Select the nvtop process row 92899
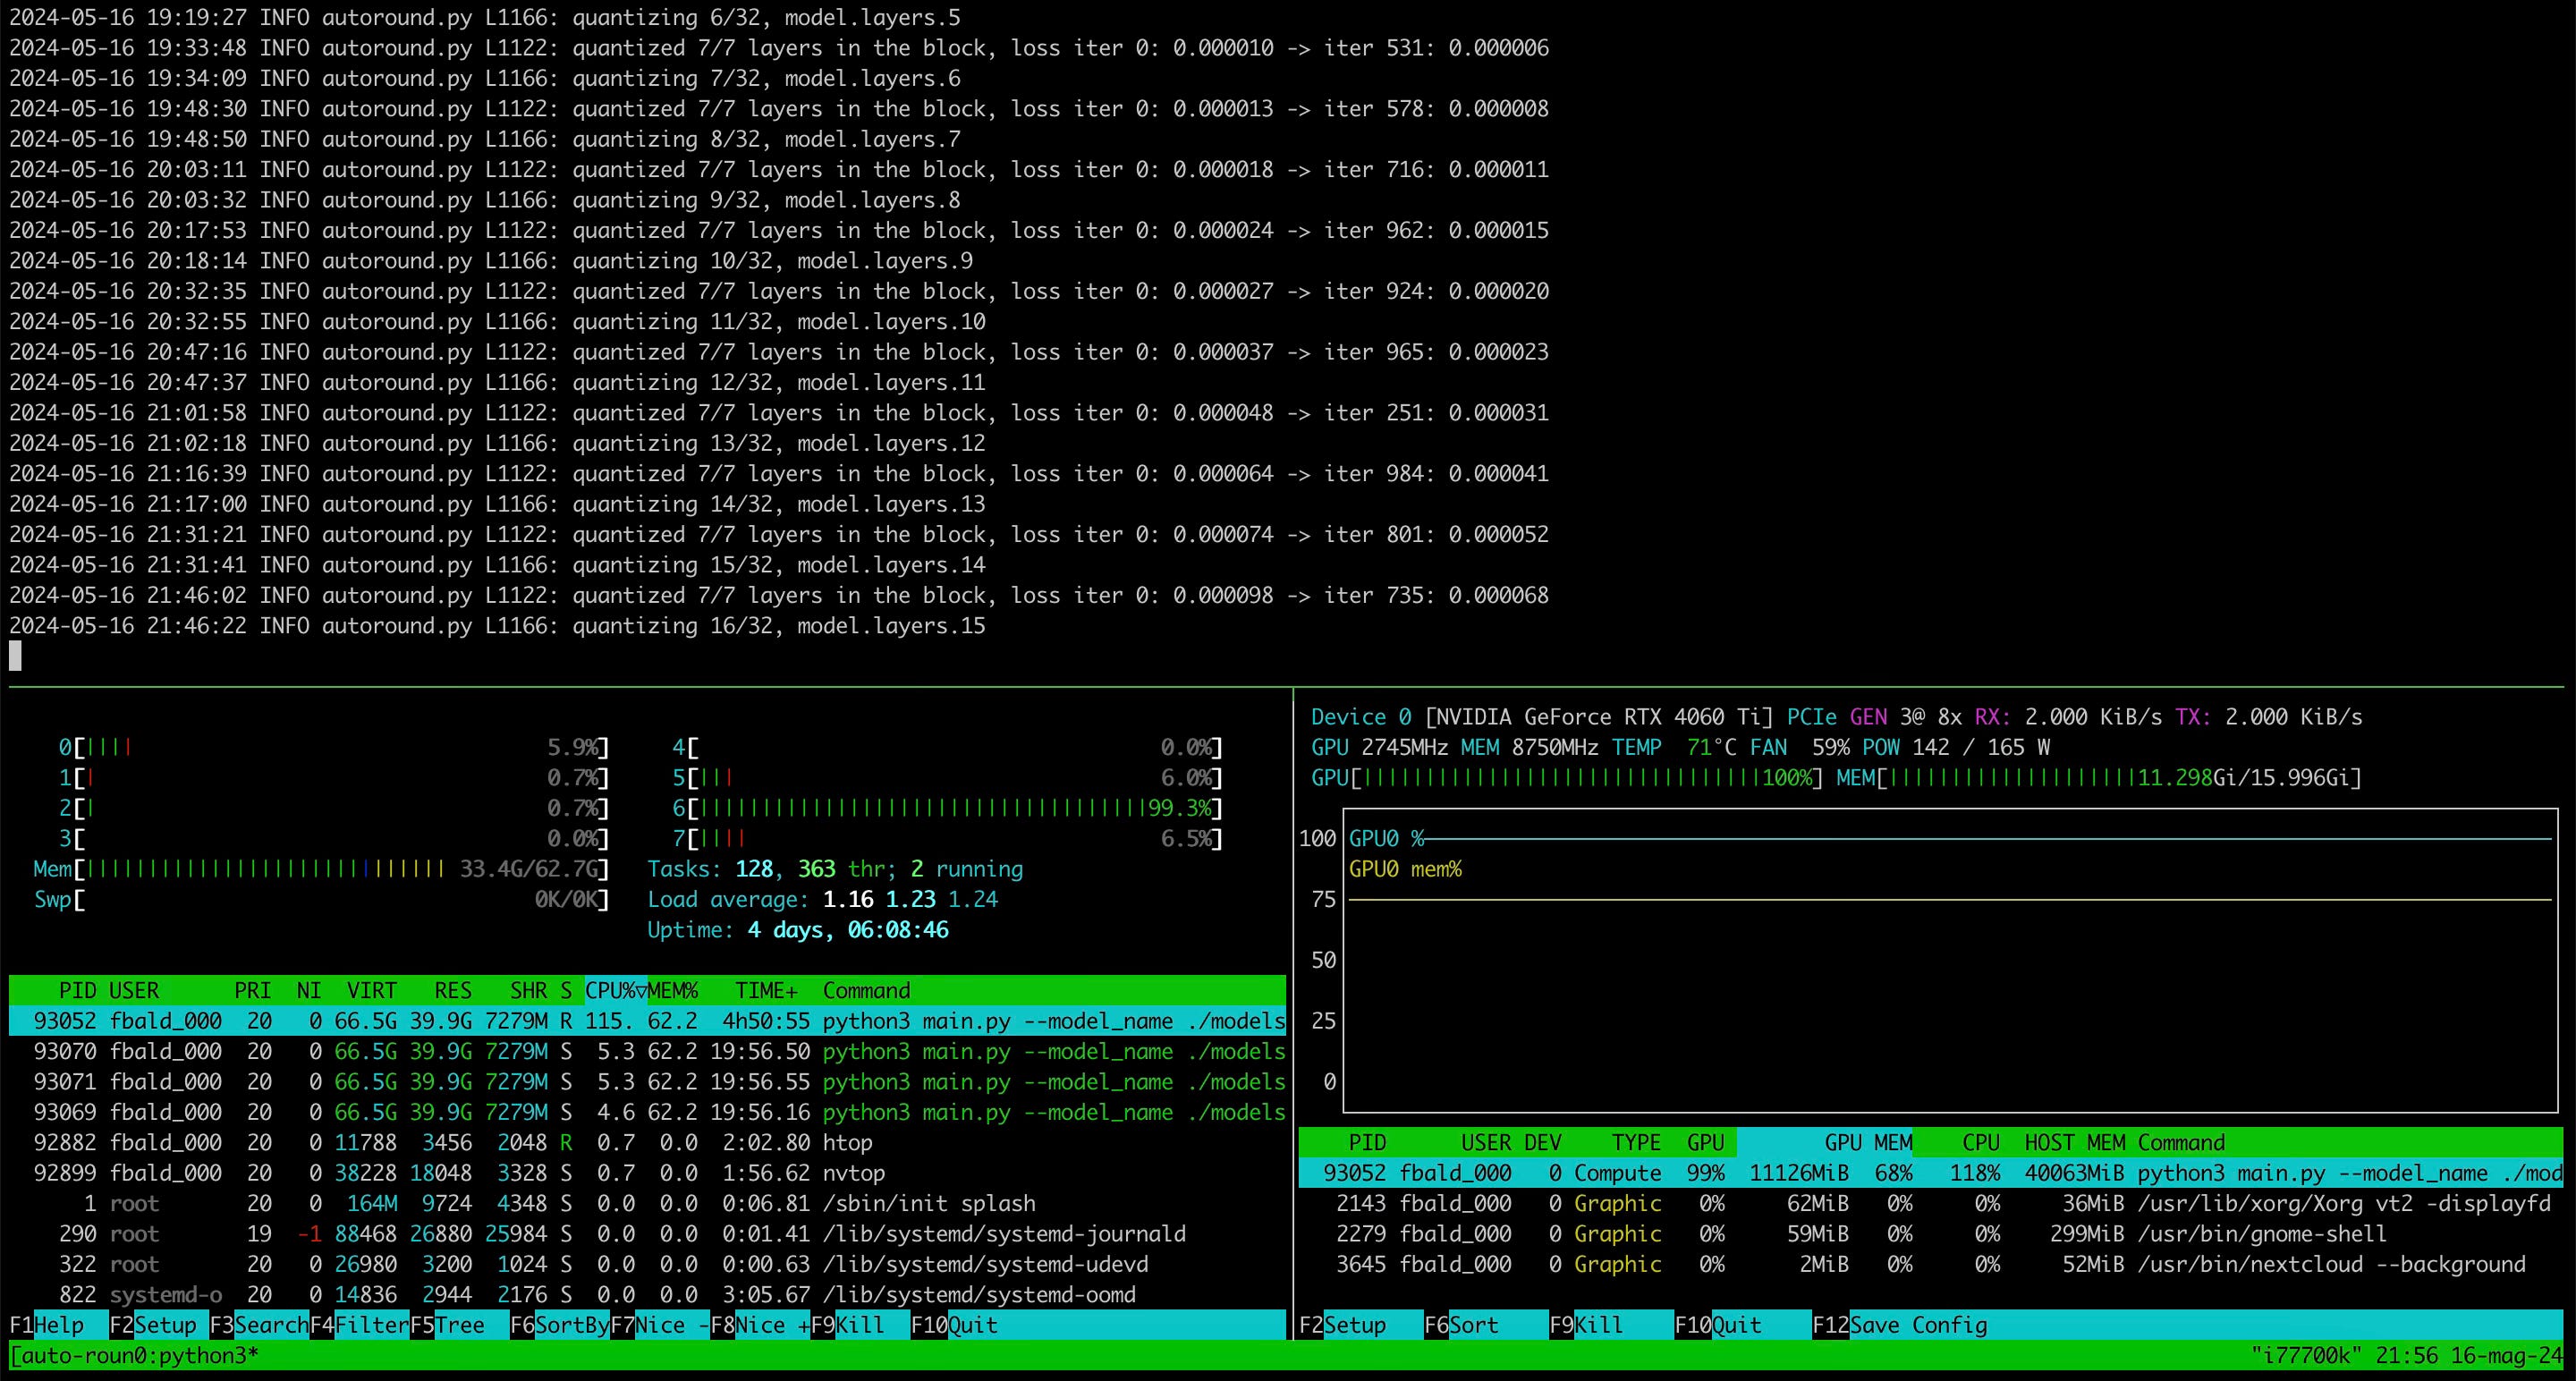 pyautogui.click(x=647, y=1173)
